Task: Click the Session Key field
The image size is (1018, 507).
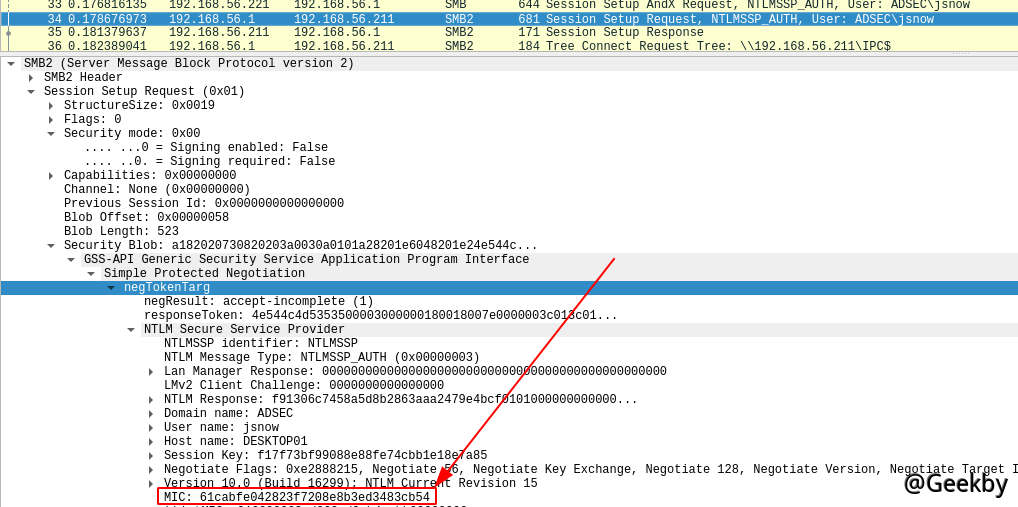Action: pyautogui.click(x=325, y=456)
